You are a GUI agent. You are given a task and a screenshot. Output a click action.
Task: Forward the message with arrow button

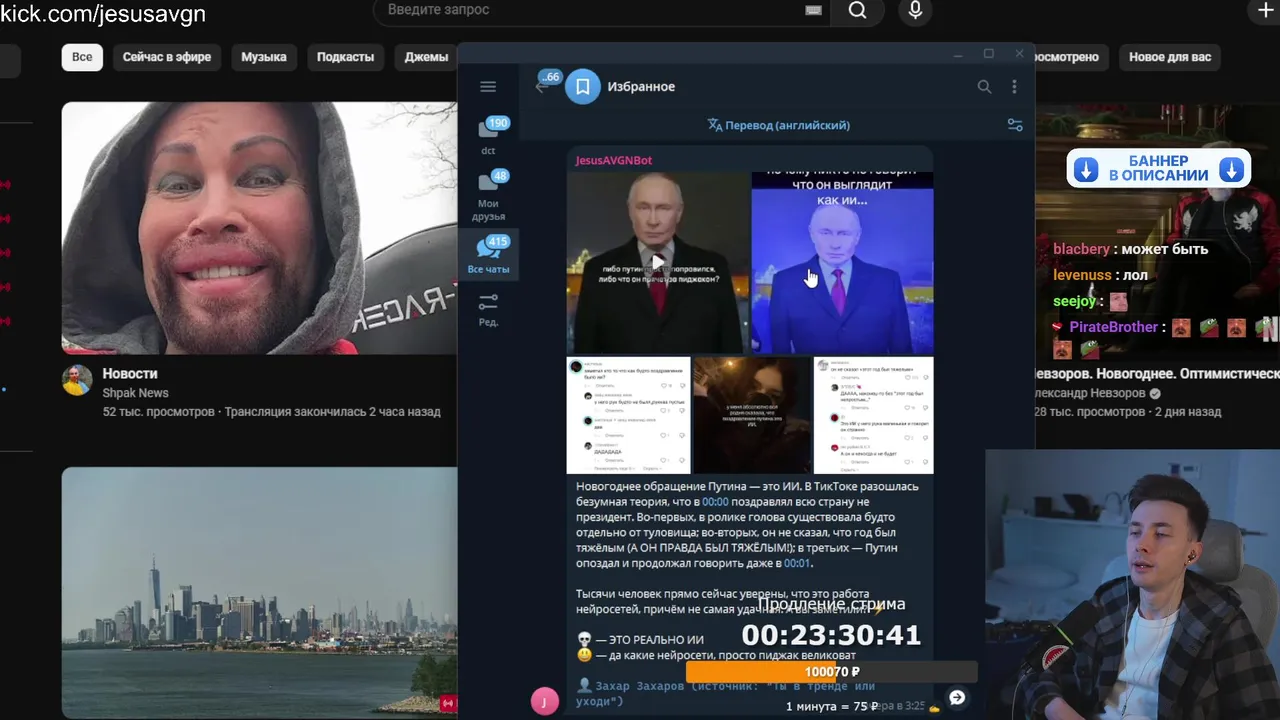click(957, 698)
